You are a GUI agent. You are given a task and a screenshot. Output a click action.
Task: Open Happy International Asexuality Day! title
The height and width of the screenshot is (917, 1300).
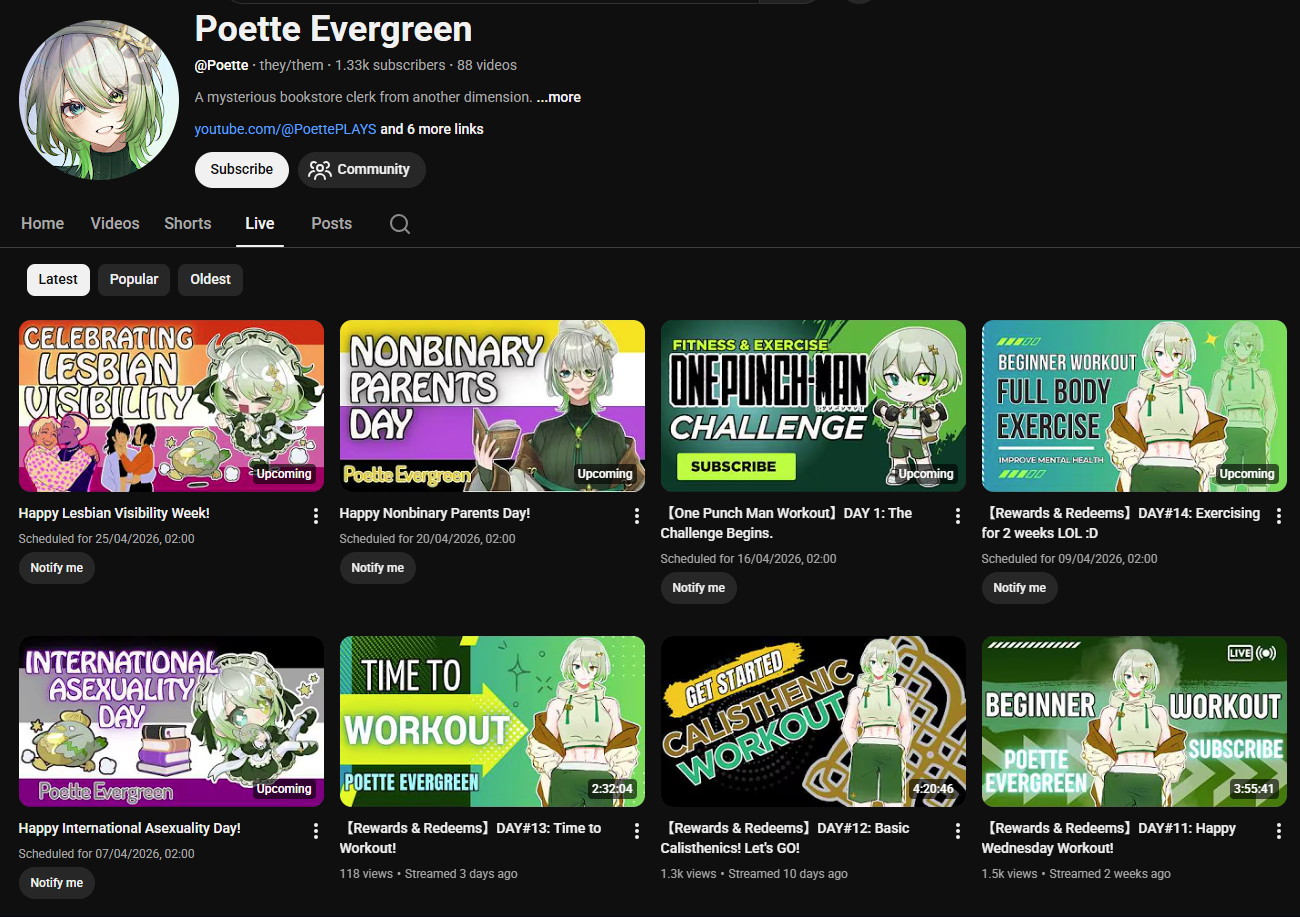pos(130,828)
